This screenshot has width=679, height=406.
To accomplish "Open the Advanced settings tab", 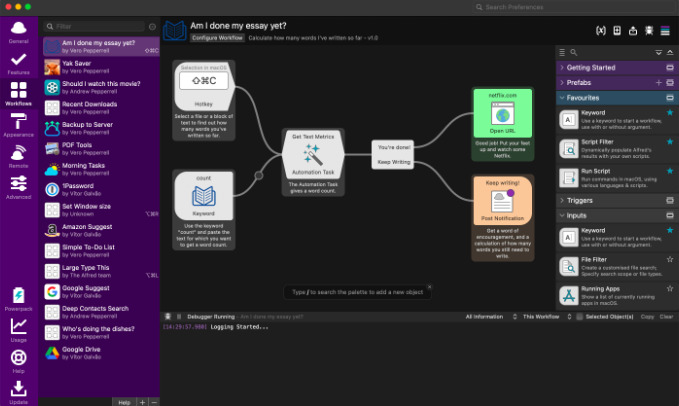I will point(19,187).
